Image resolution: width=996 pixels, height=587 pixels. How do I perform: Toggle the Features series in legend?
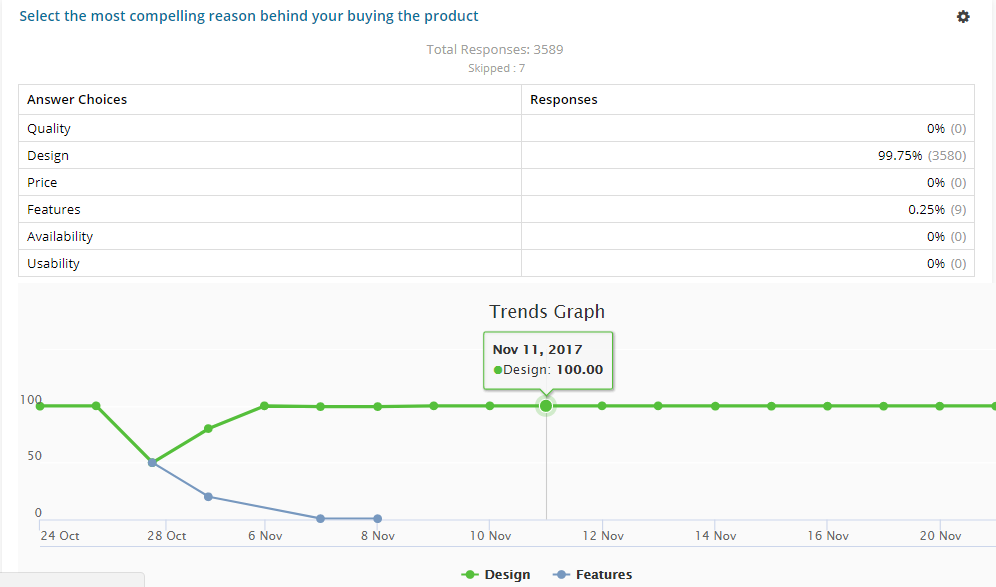coord(593,574)
